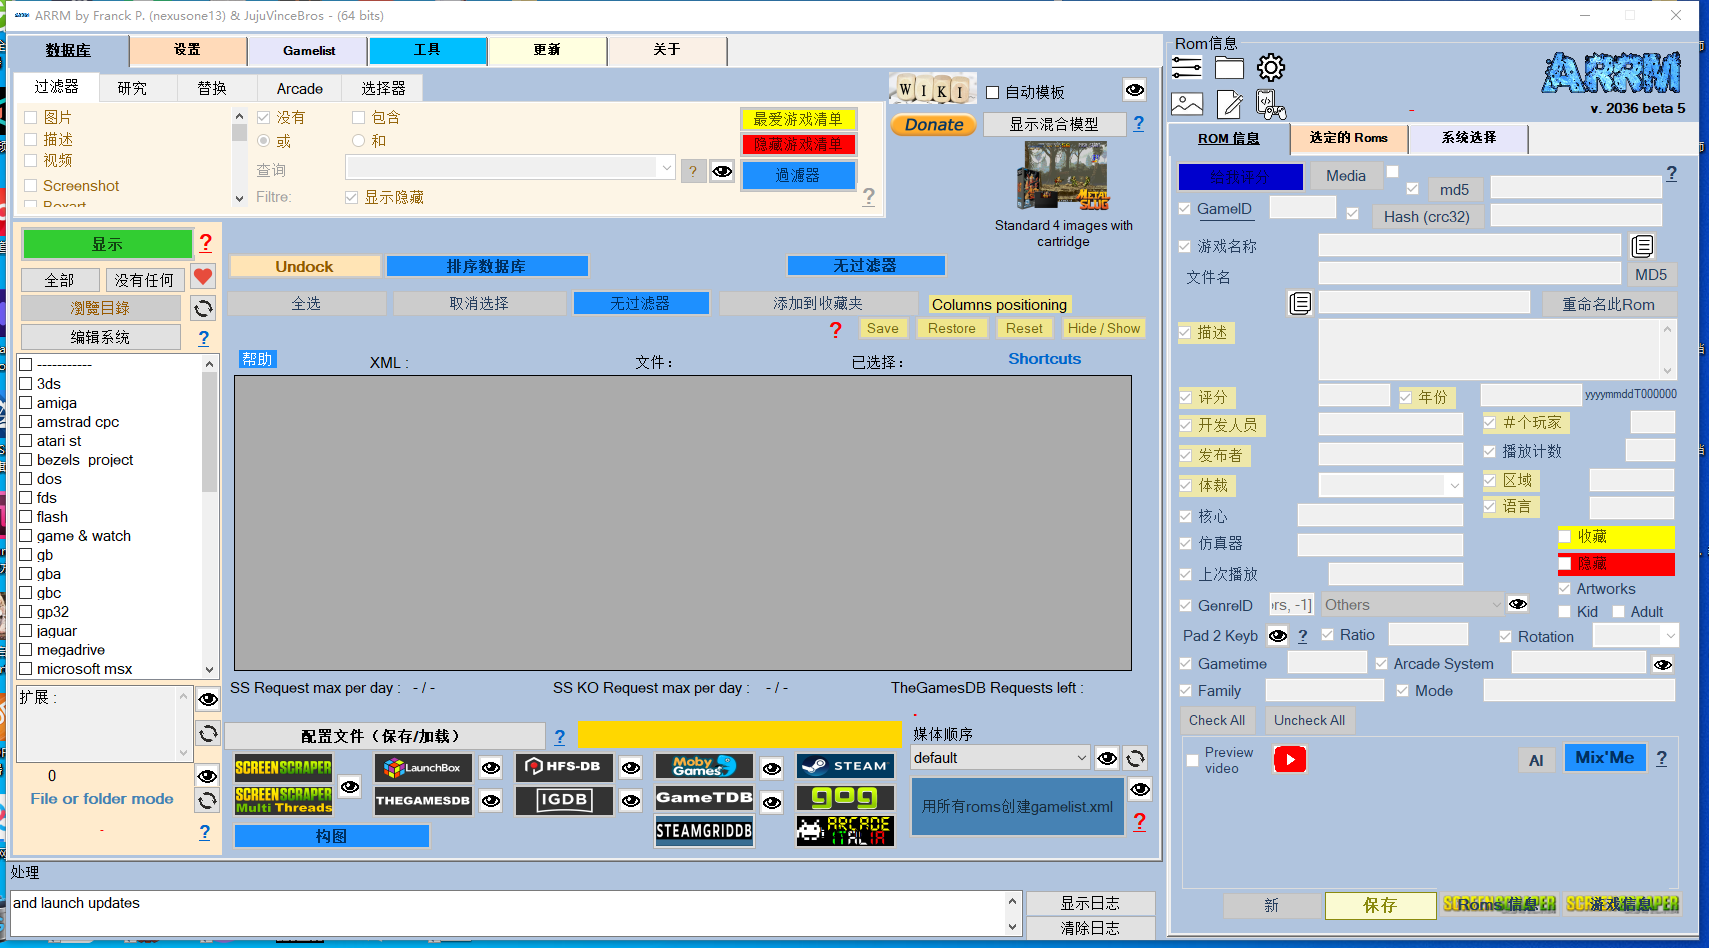Open the SteamGridDB scraper
The image size is (1709, 948).
704,831
